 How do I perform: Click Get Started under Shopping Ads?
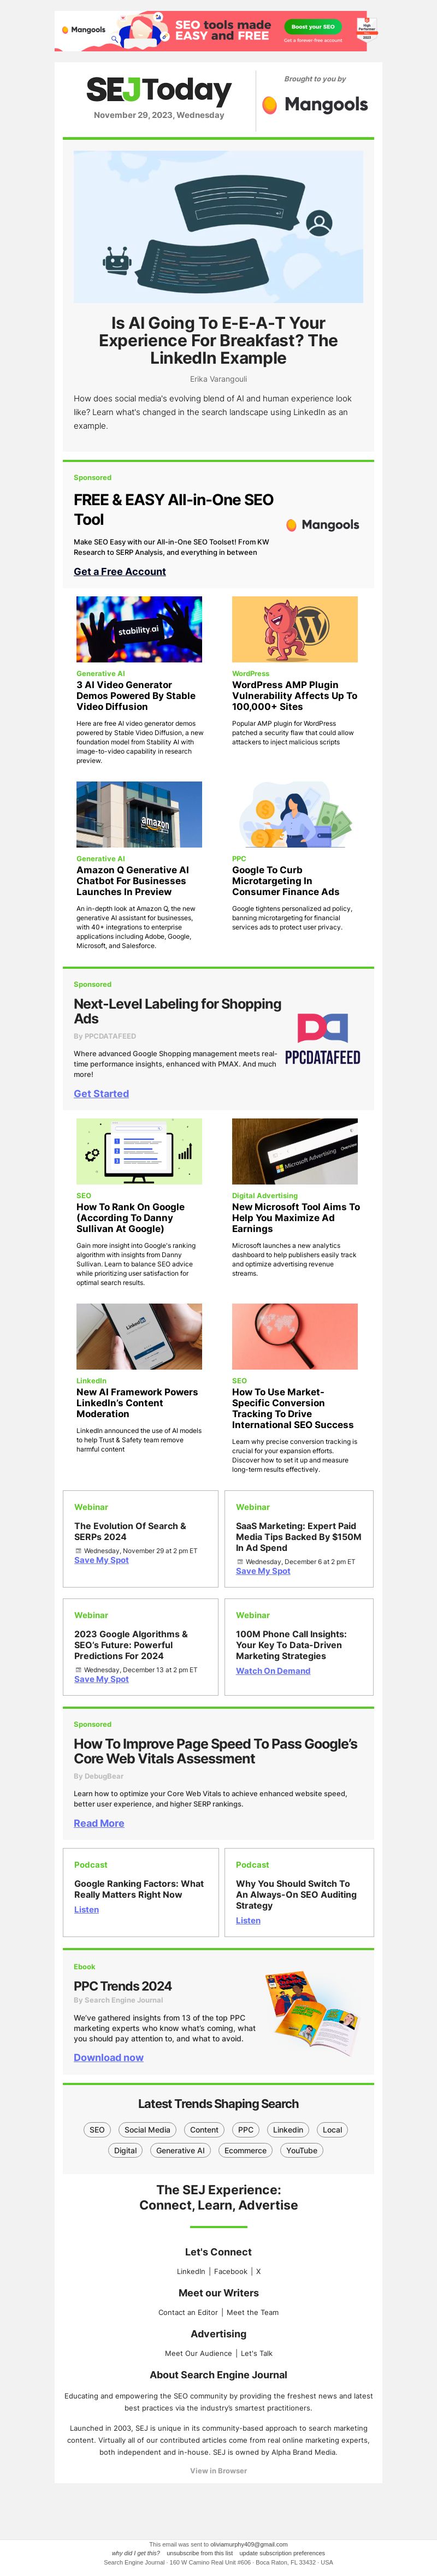(x=101, y=1094)
